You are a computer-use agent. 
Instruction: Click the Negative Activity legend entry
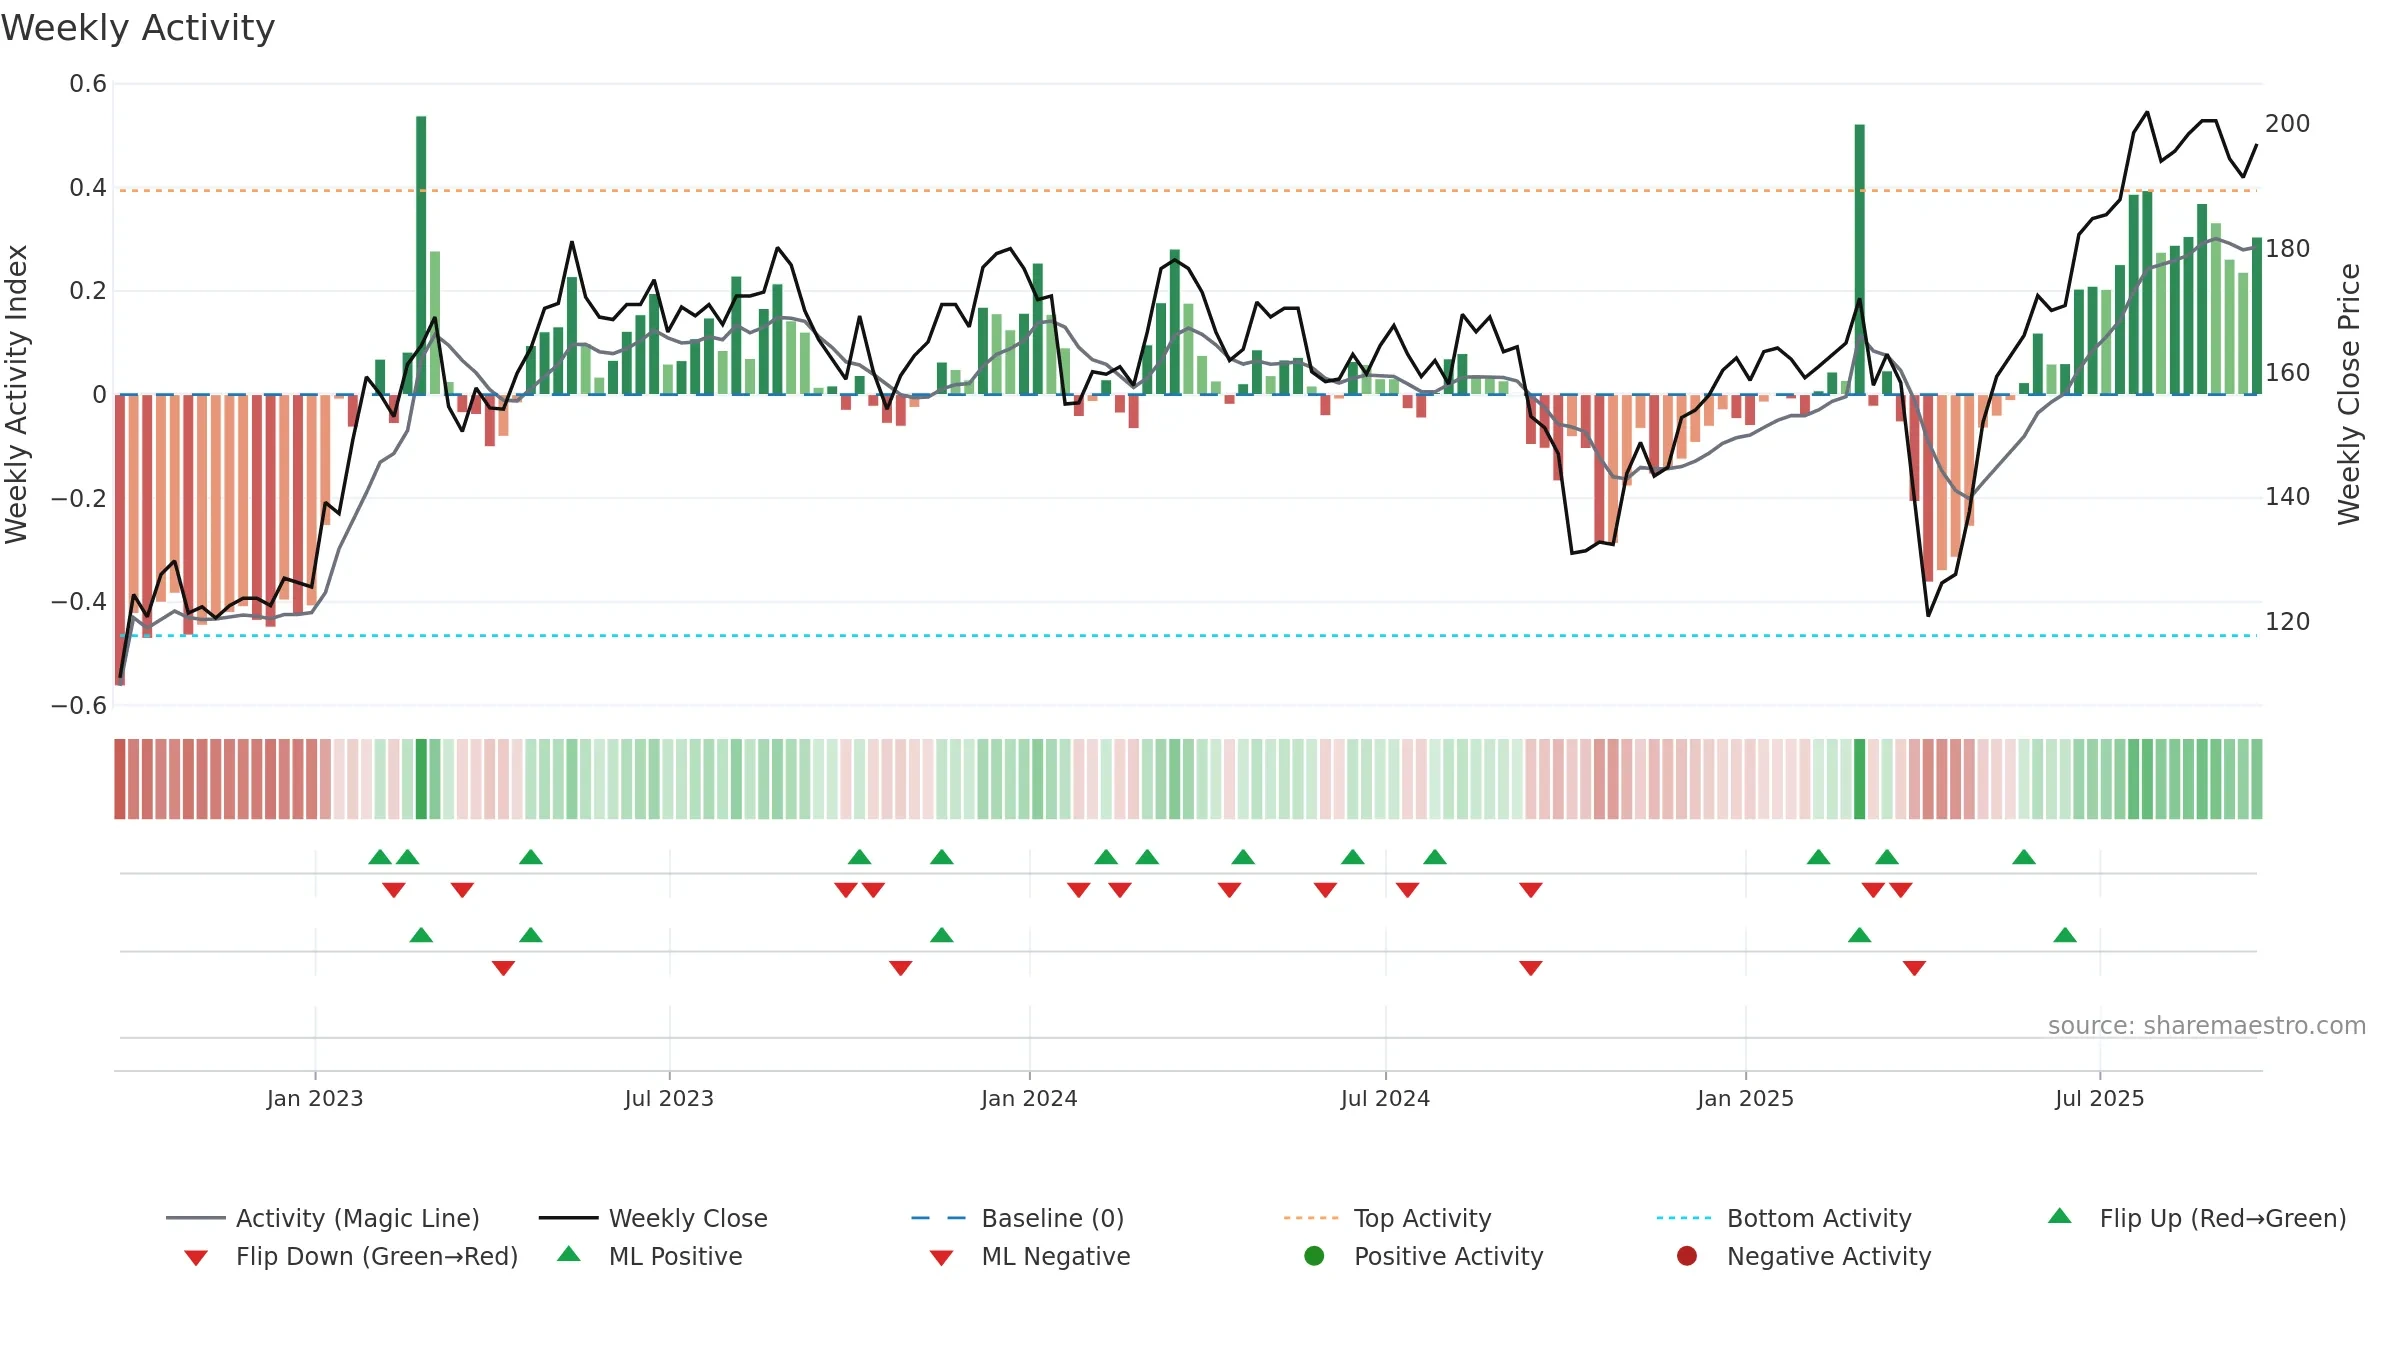[1804, 1256]
